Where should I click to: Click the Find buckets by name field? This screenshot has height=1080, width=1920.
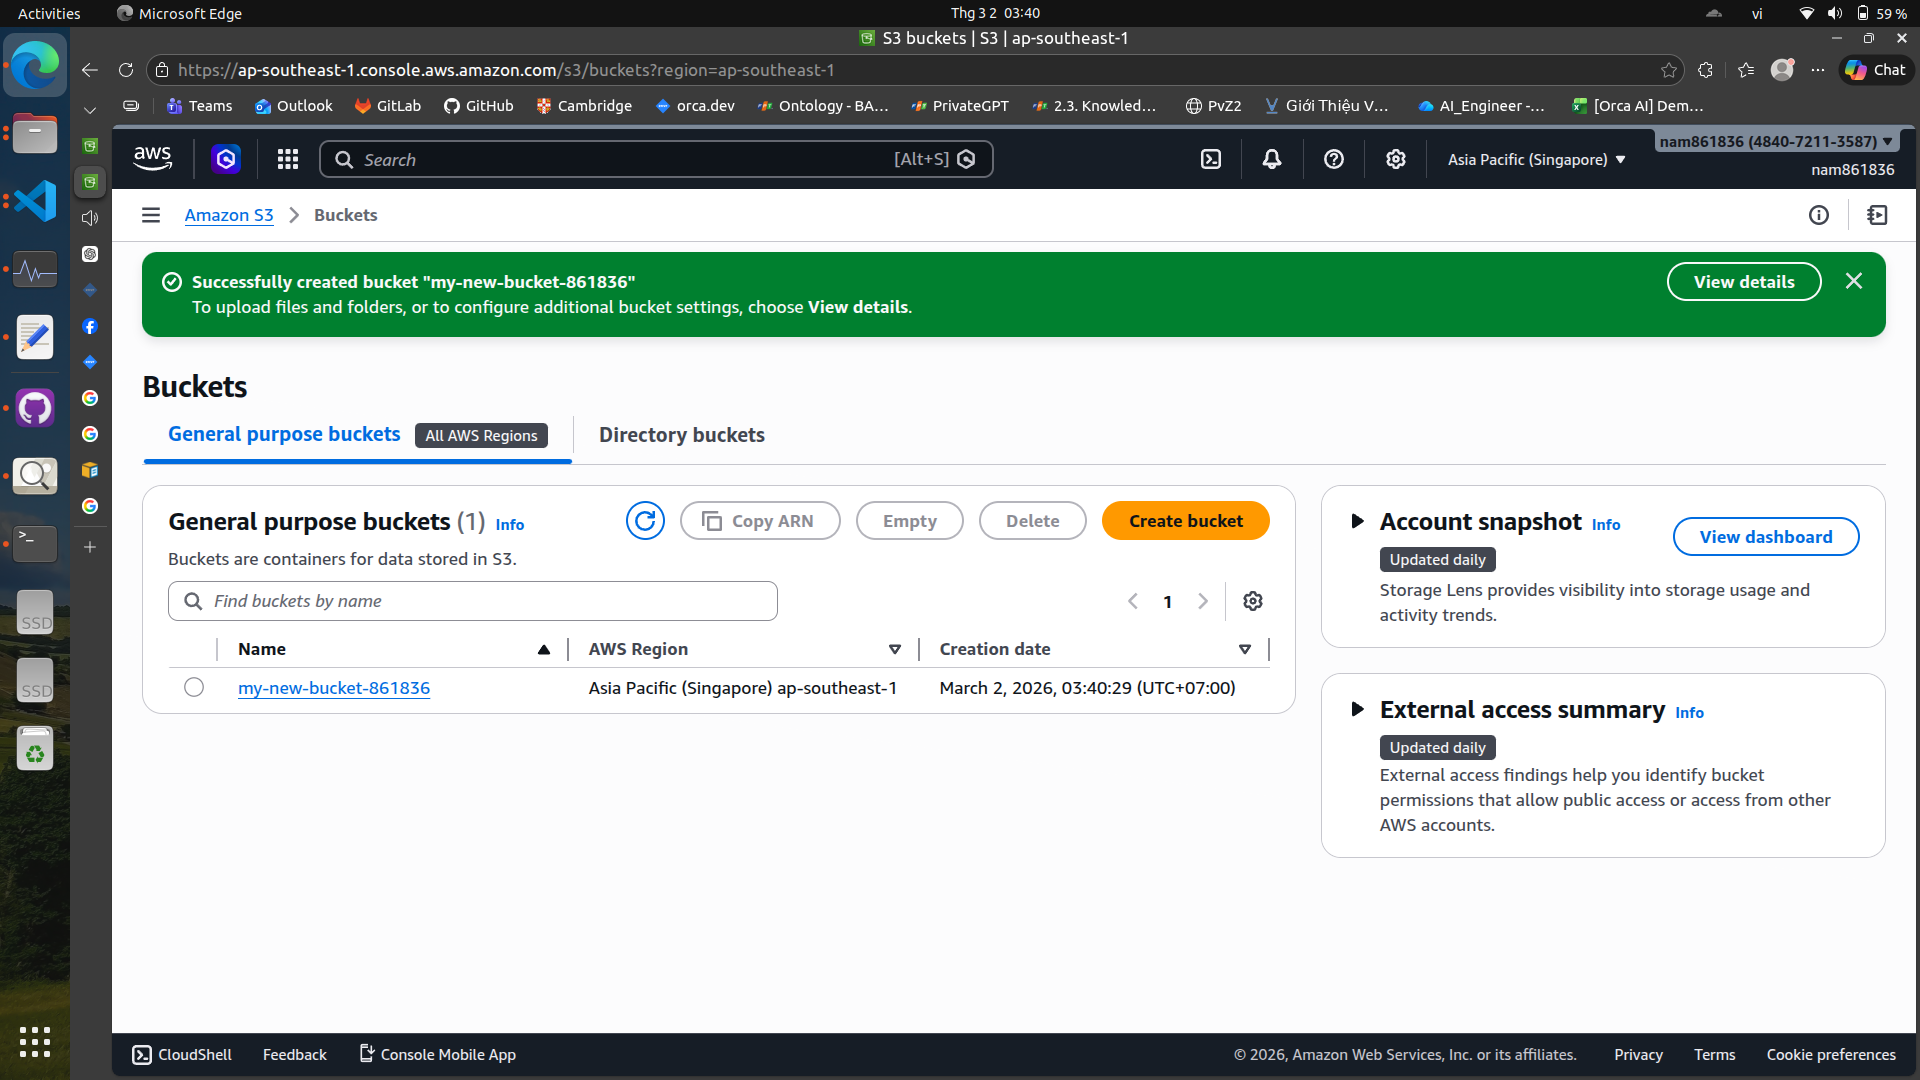click(x=473, y=601)
